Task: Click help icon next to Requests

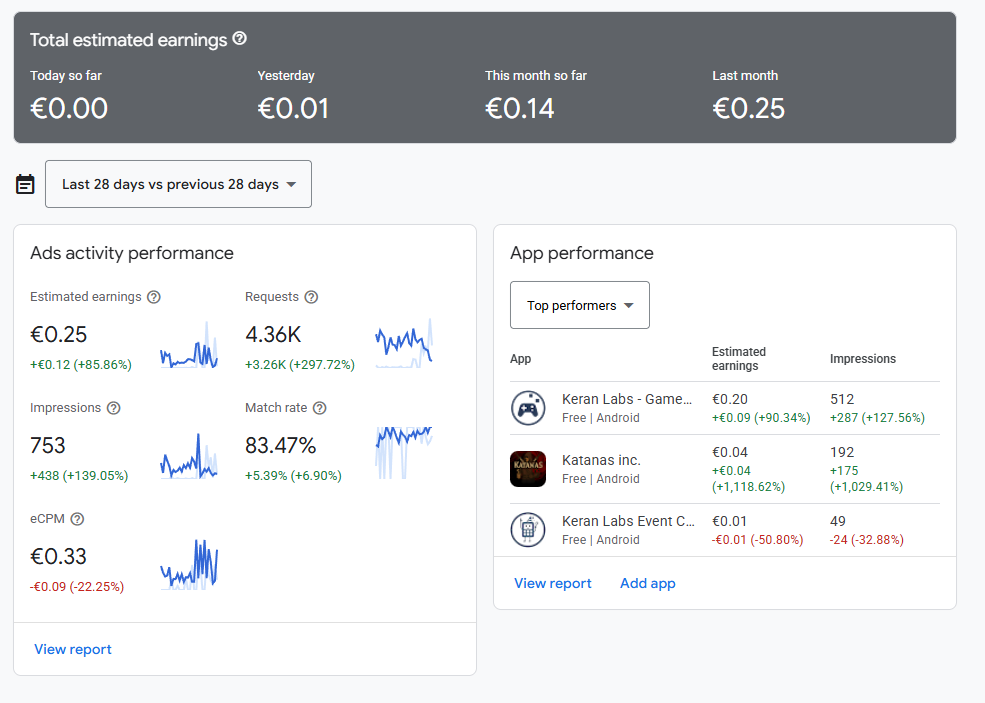Action: 311,297
